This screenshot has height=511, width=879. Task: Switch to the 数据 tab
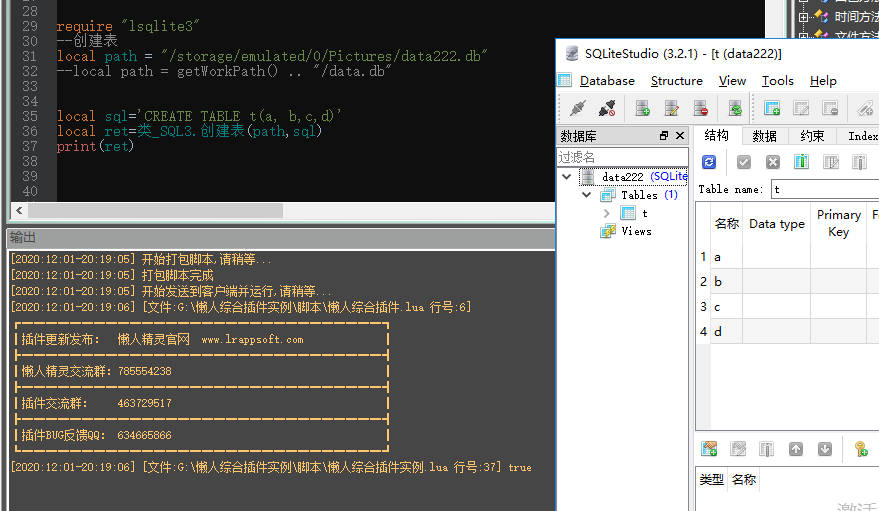coord(765,136)
